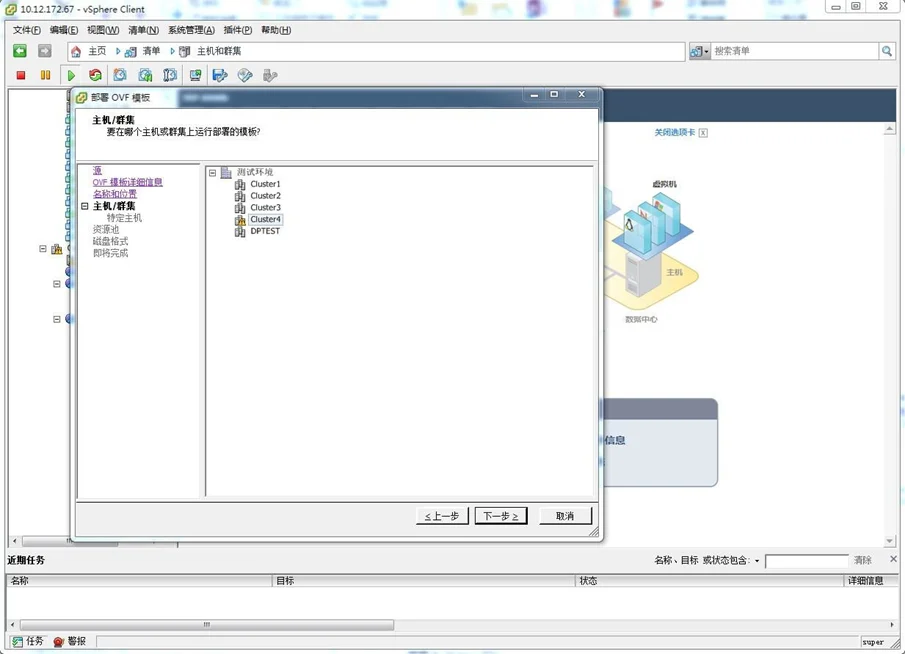Click 关闭选项卡 link
905x654 pixels.
[x=674, y=133]
